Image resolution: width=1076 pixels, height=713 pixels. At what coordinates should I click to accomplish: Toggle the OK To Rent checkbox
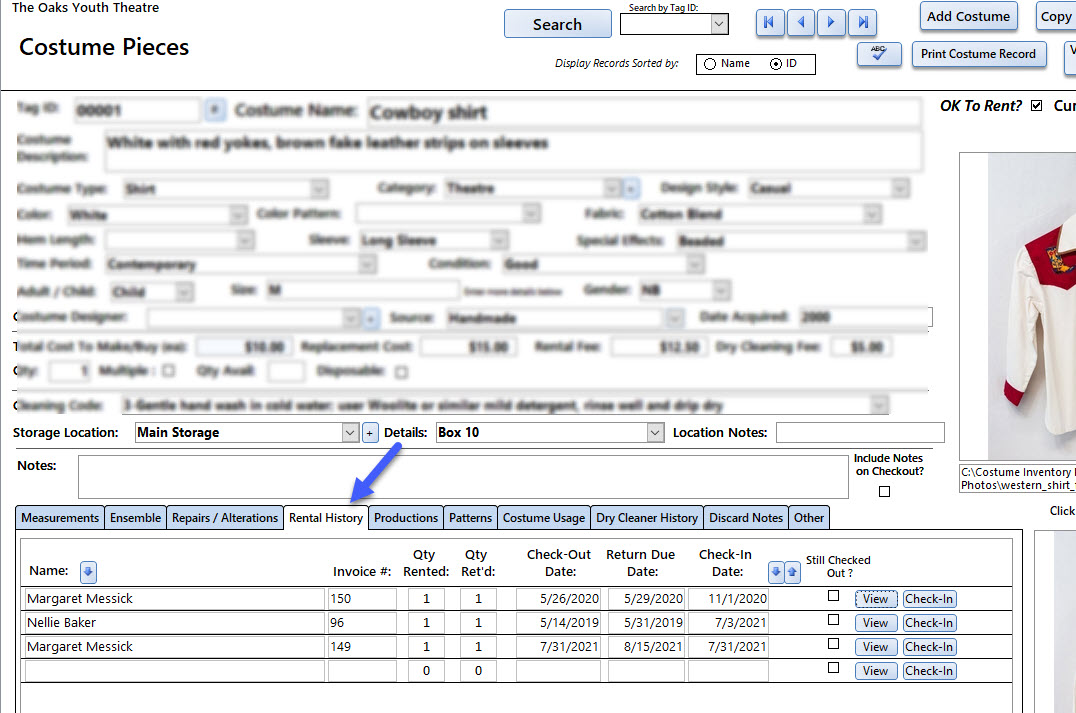(1036, 106)
